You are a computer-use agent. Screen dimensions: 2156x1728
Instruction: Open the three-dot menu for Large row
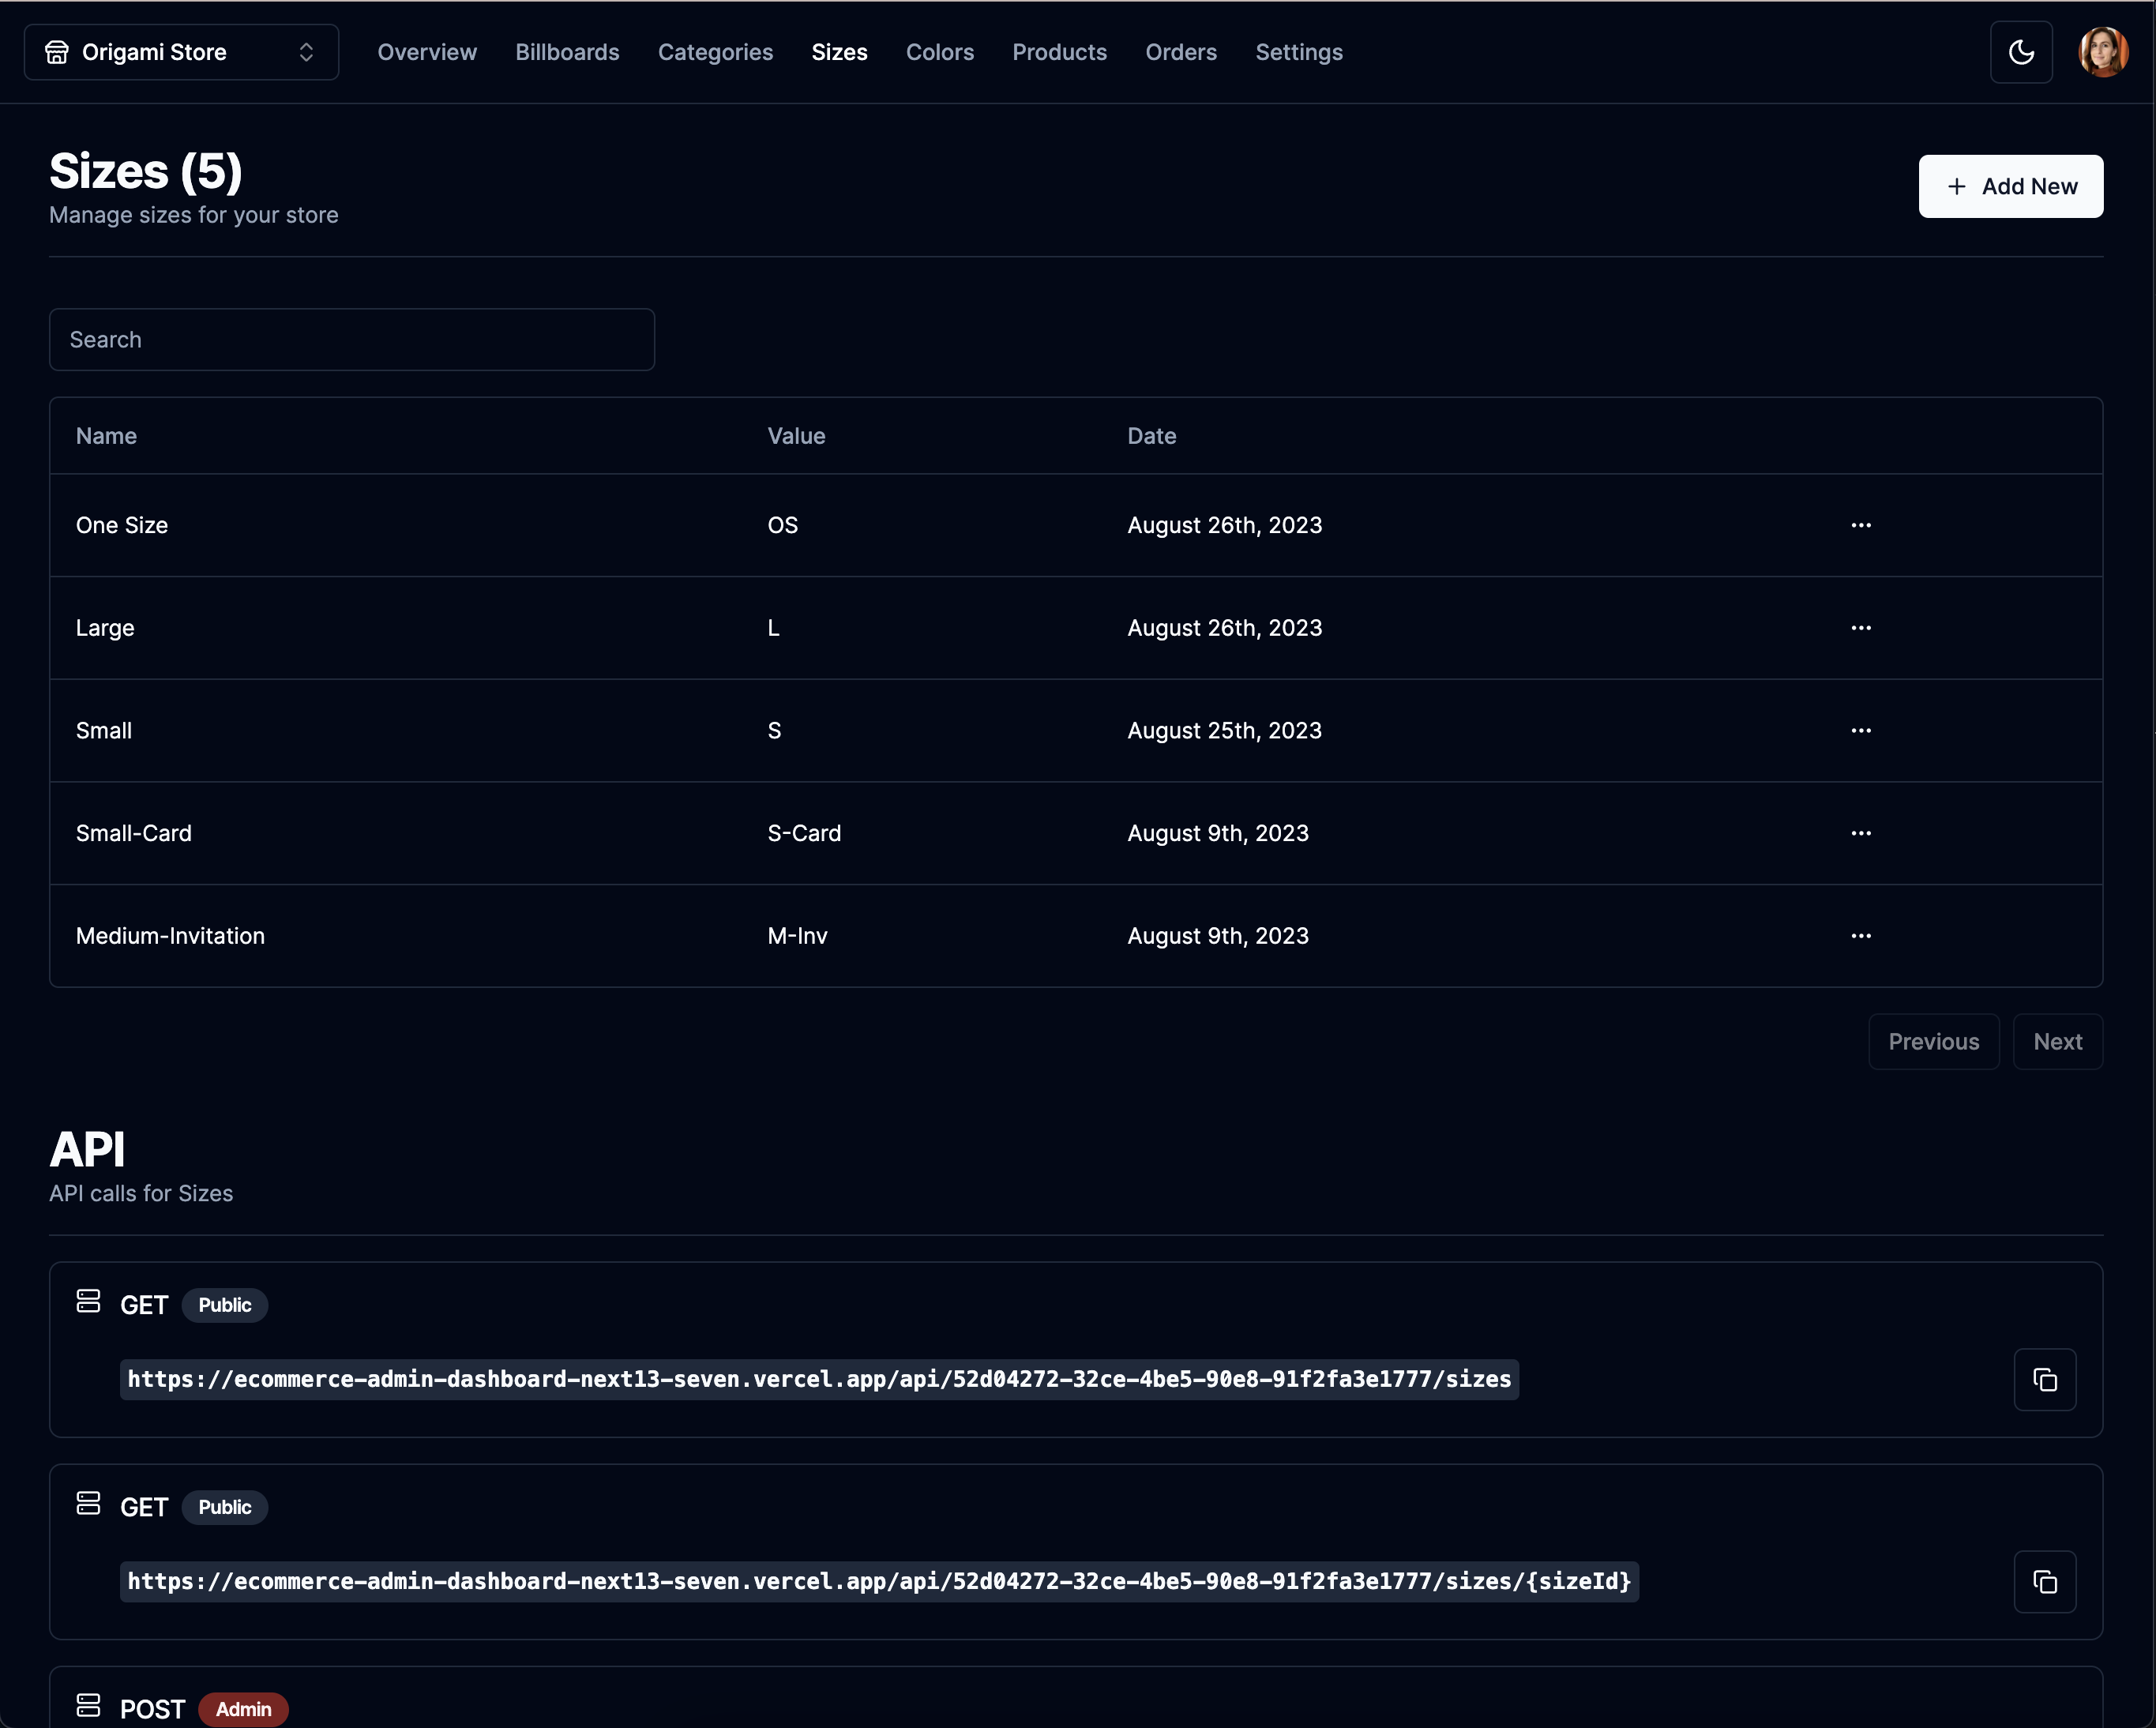1860,628
